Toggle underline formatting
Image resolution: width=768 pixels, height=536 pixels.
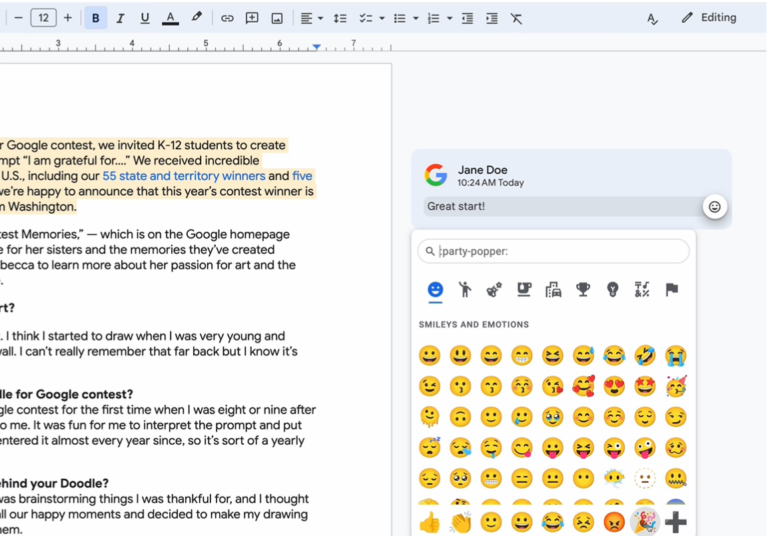tap(144, 18)
